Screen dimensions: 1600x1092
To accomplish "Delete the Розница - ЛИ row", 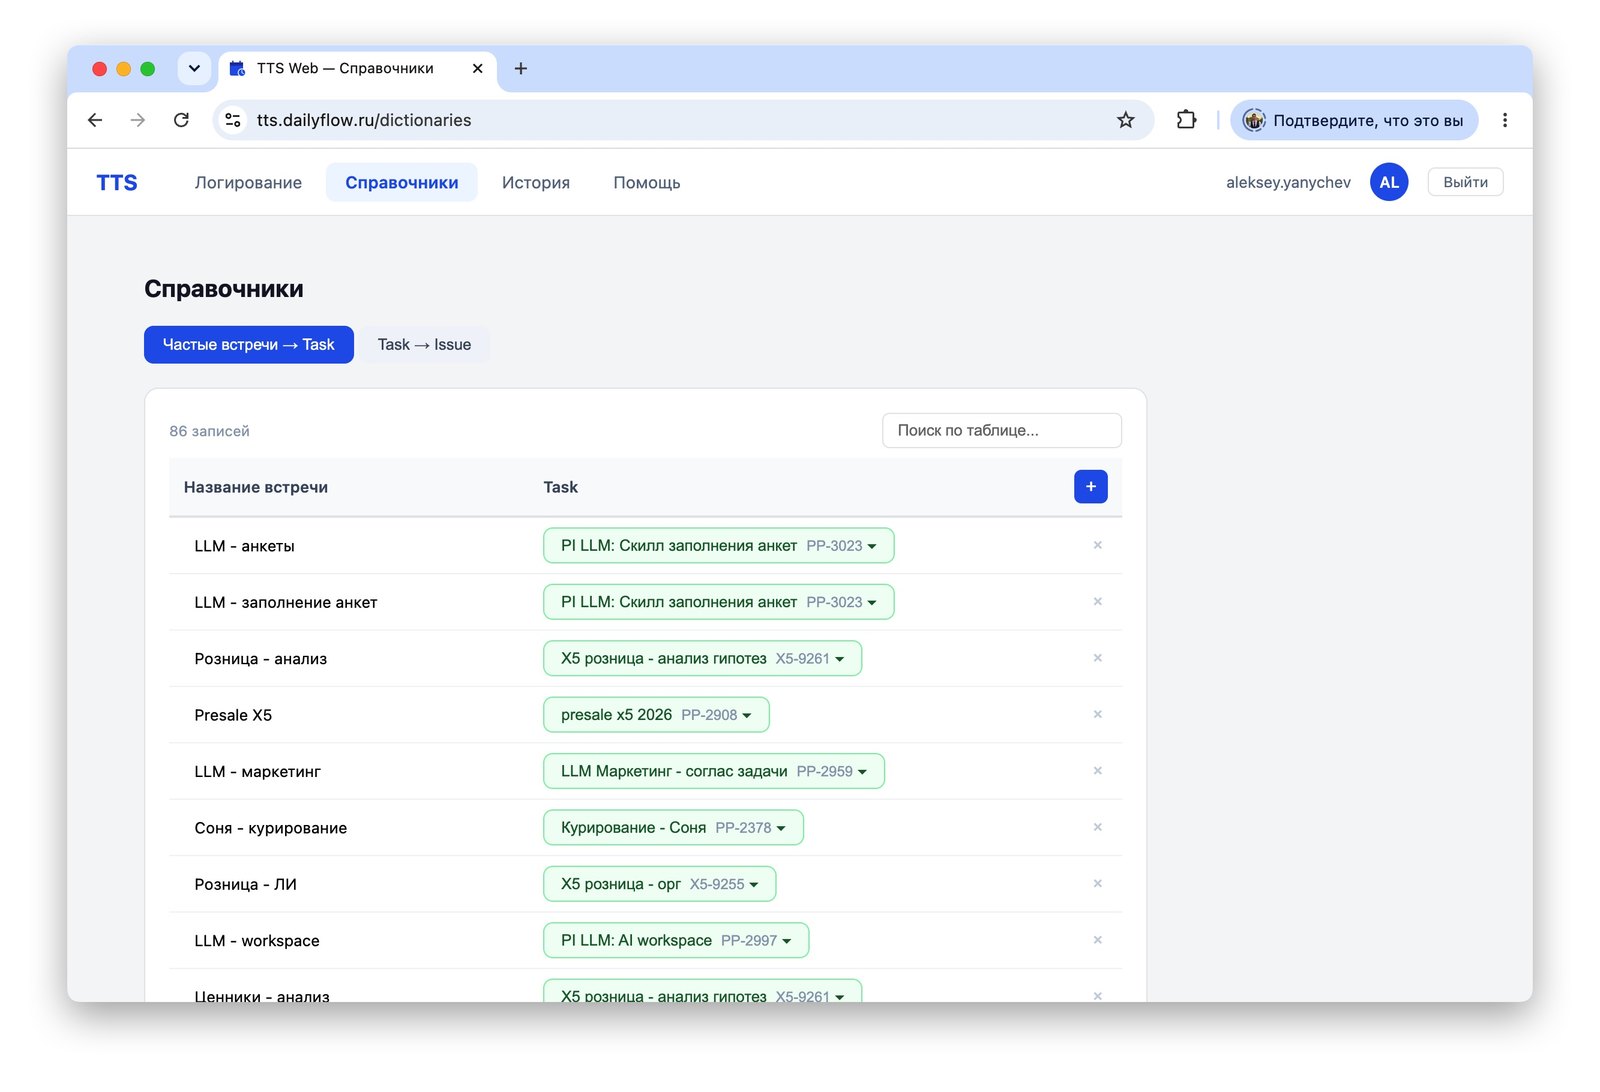I will [x=1098, y=884].
